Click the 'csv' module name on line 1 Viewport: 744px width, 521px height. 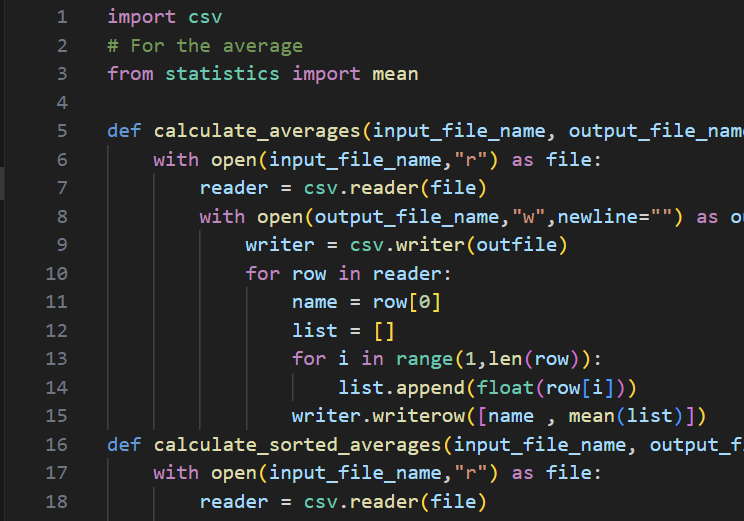pyautogui.click(x=205, y=18)
